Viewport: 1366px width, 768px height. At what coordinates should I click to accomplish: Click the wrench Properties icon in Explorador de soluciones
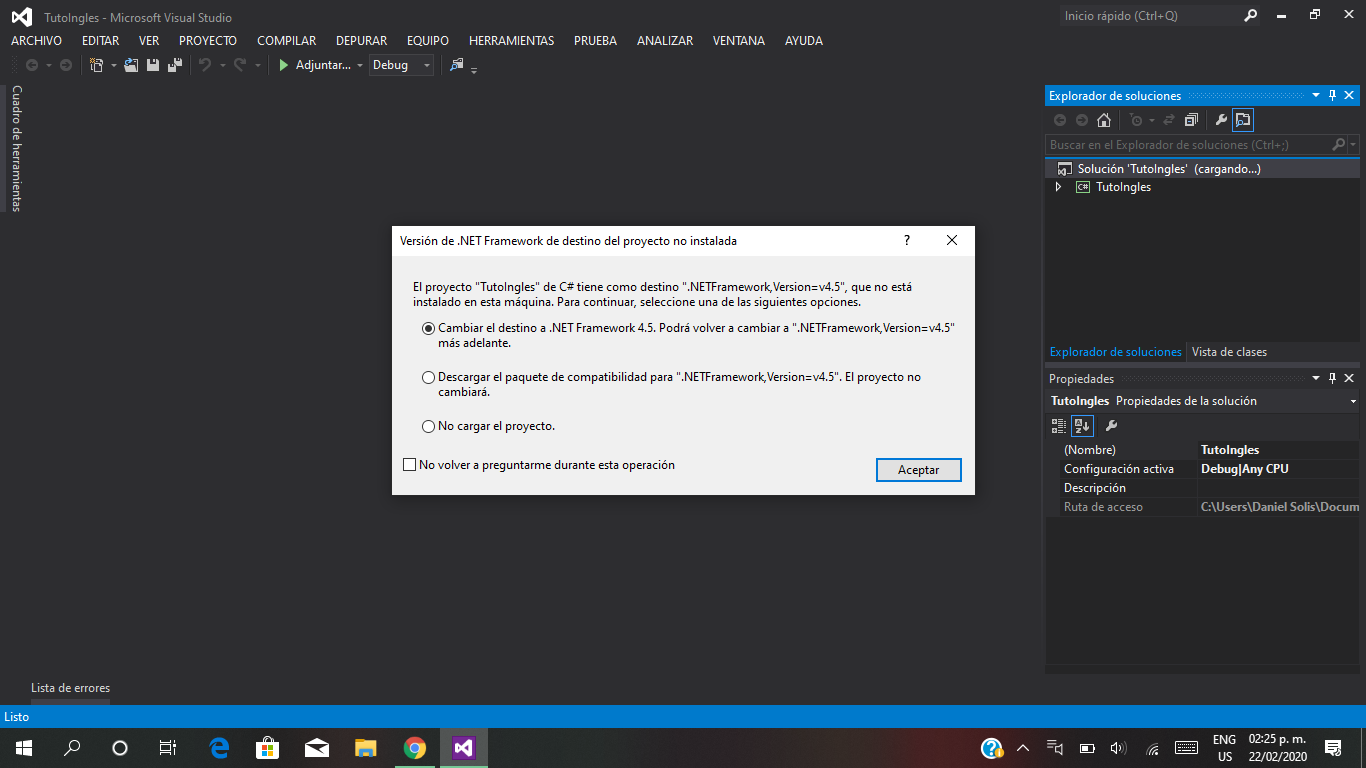[1221, 120]
